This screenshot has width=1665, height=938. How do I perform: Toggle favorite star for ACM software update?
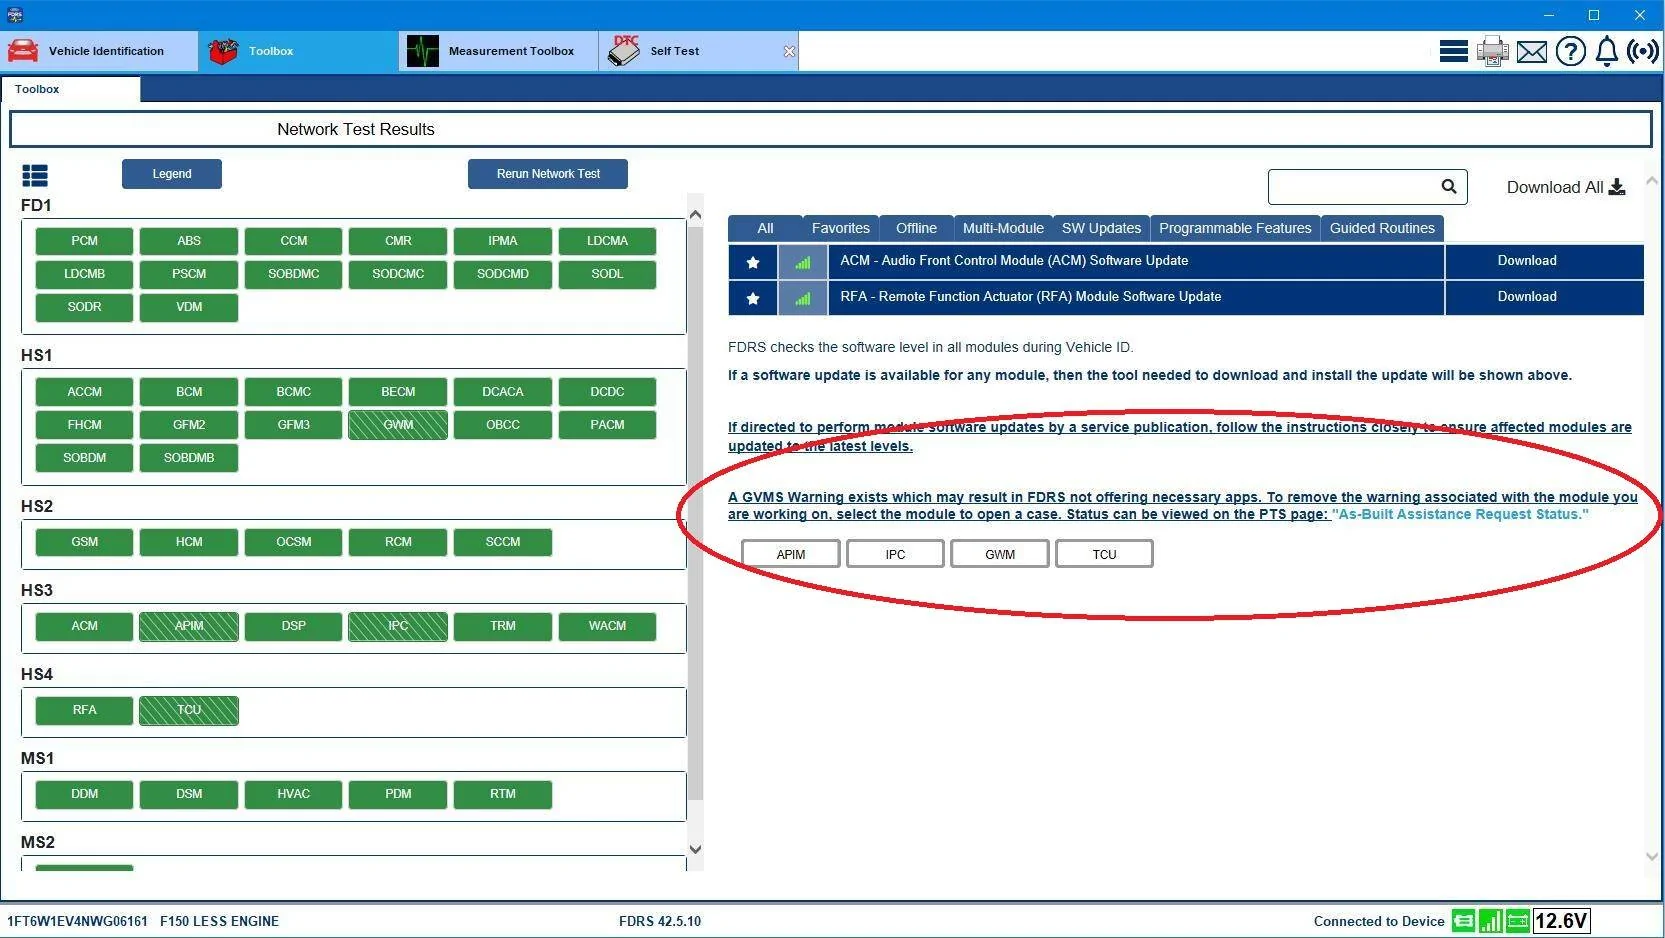click(753, 262)
